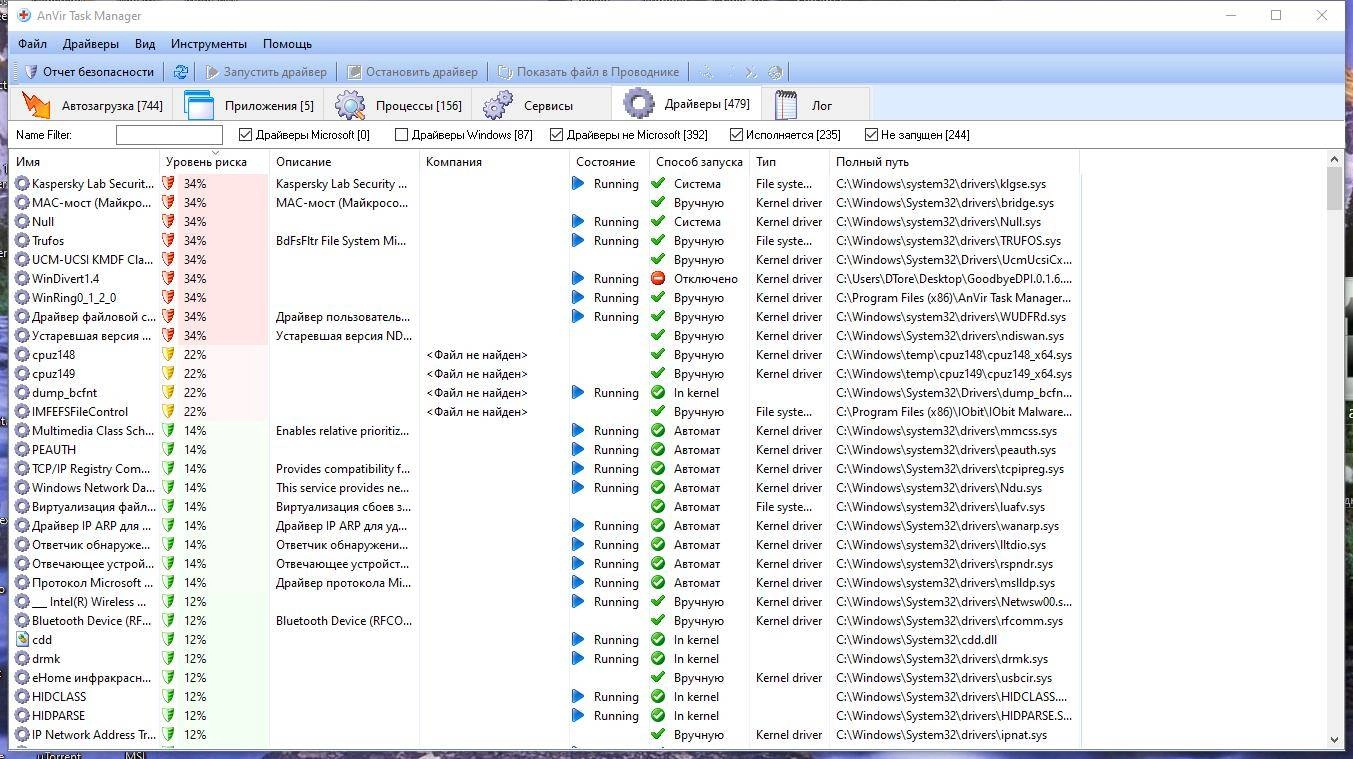The image size is (1353, 759).
Task: Open the Драйверы menu
Action: click(90, 44)
